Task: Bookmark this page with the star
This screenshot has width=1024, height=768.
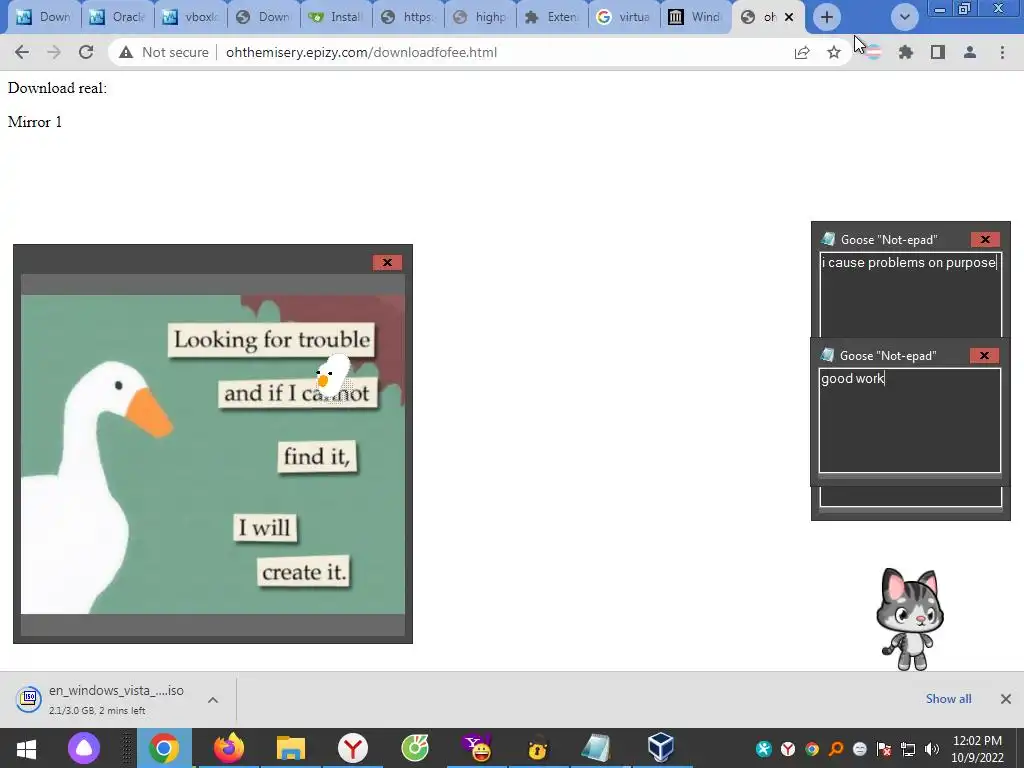Action: coord(834,52)
